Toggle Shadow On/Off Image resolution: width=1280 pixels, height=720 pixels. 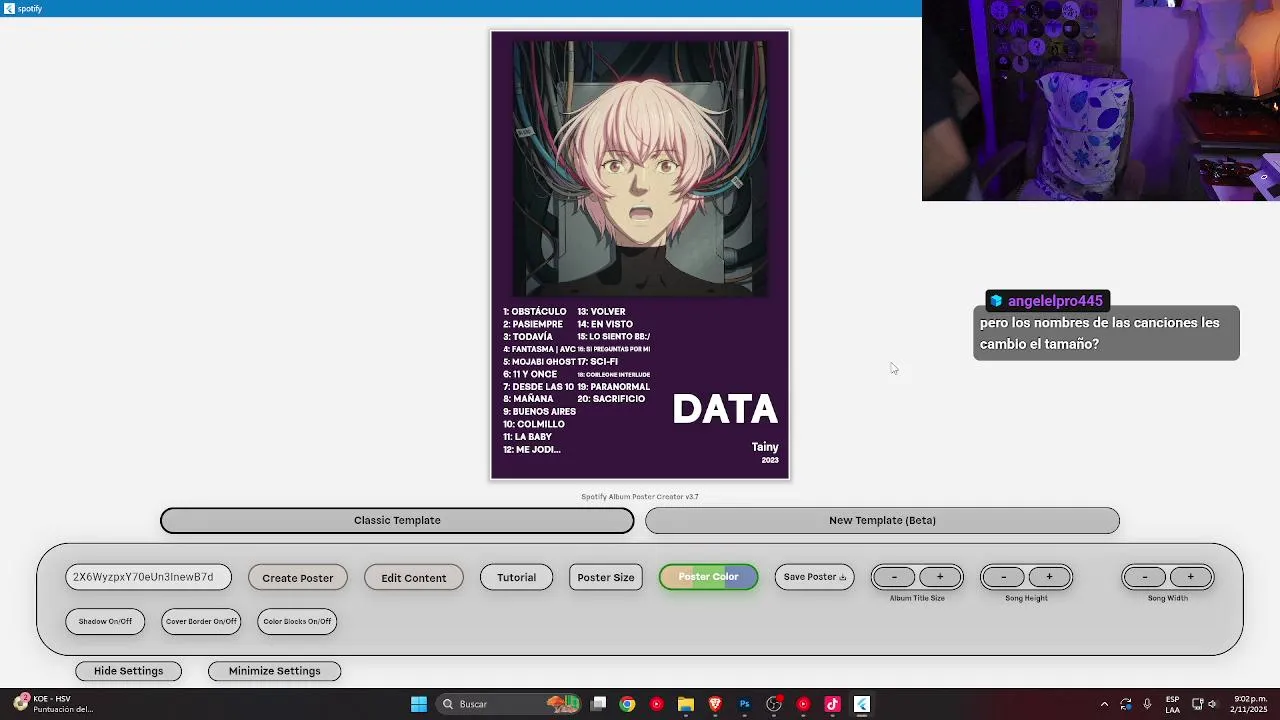tap(105, 621)
